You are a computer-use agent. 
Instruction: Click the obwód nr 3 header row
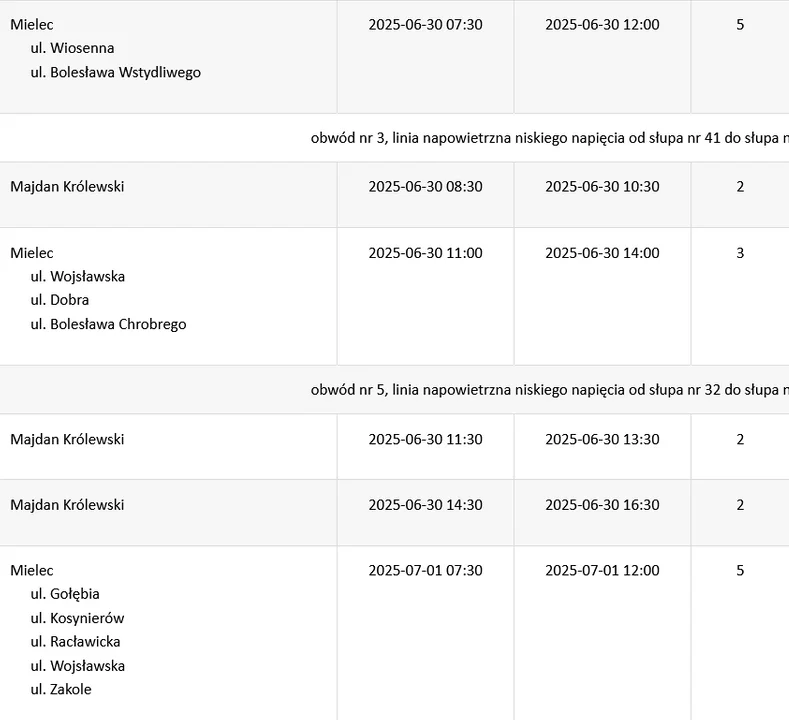tap(394, 138)
